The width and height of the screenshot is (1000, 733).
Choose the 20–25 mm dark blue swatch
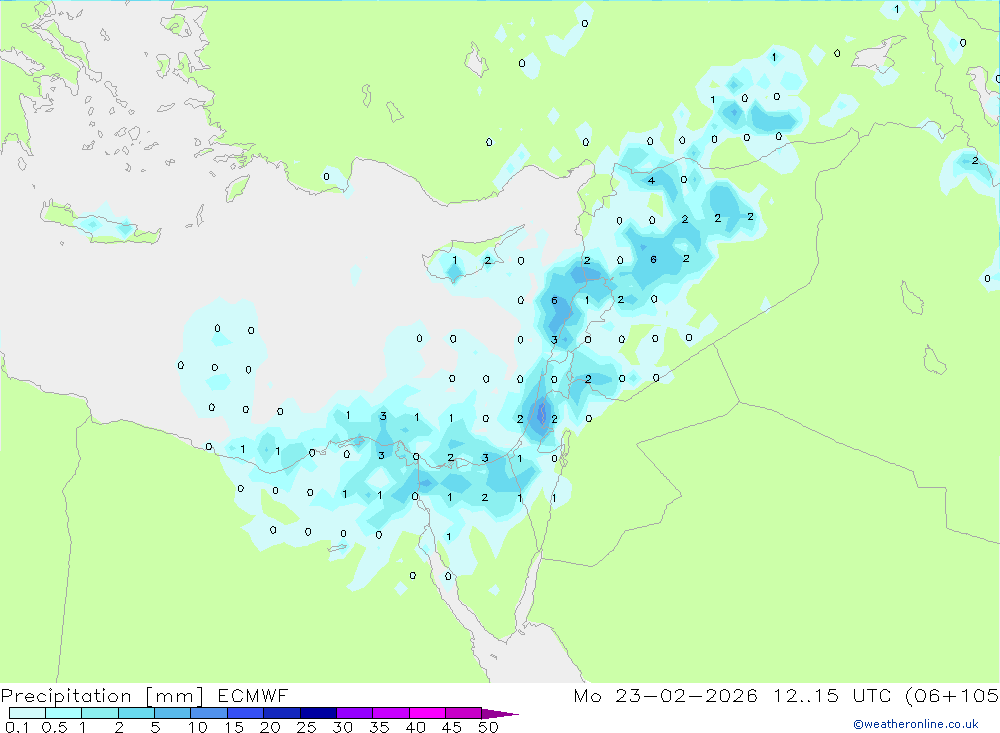(x=281, y=713)
